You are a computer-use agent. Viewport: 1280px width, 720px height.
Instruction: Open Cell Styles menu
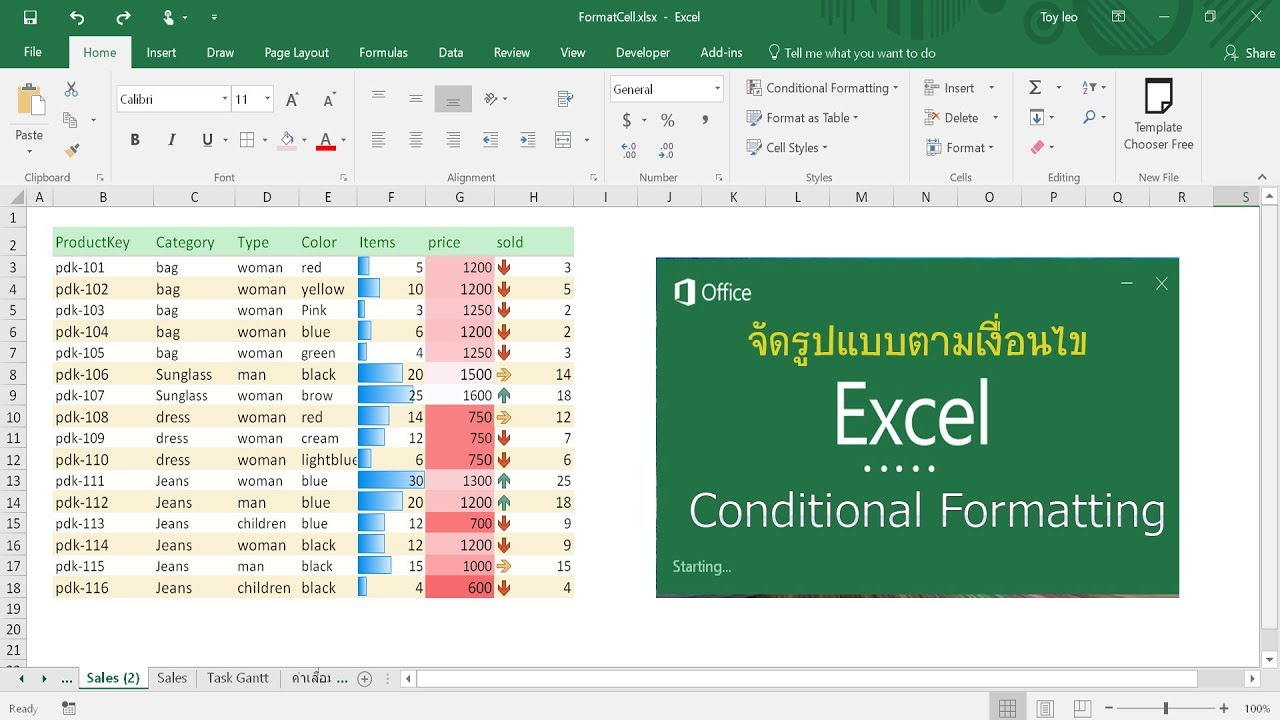click(x=787, y=148)
